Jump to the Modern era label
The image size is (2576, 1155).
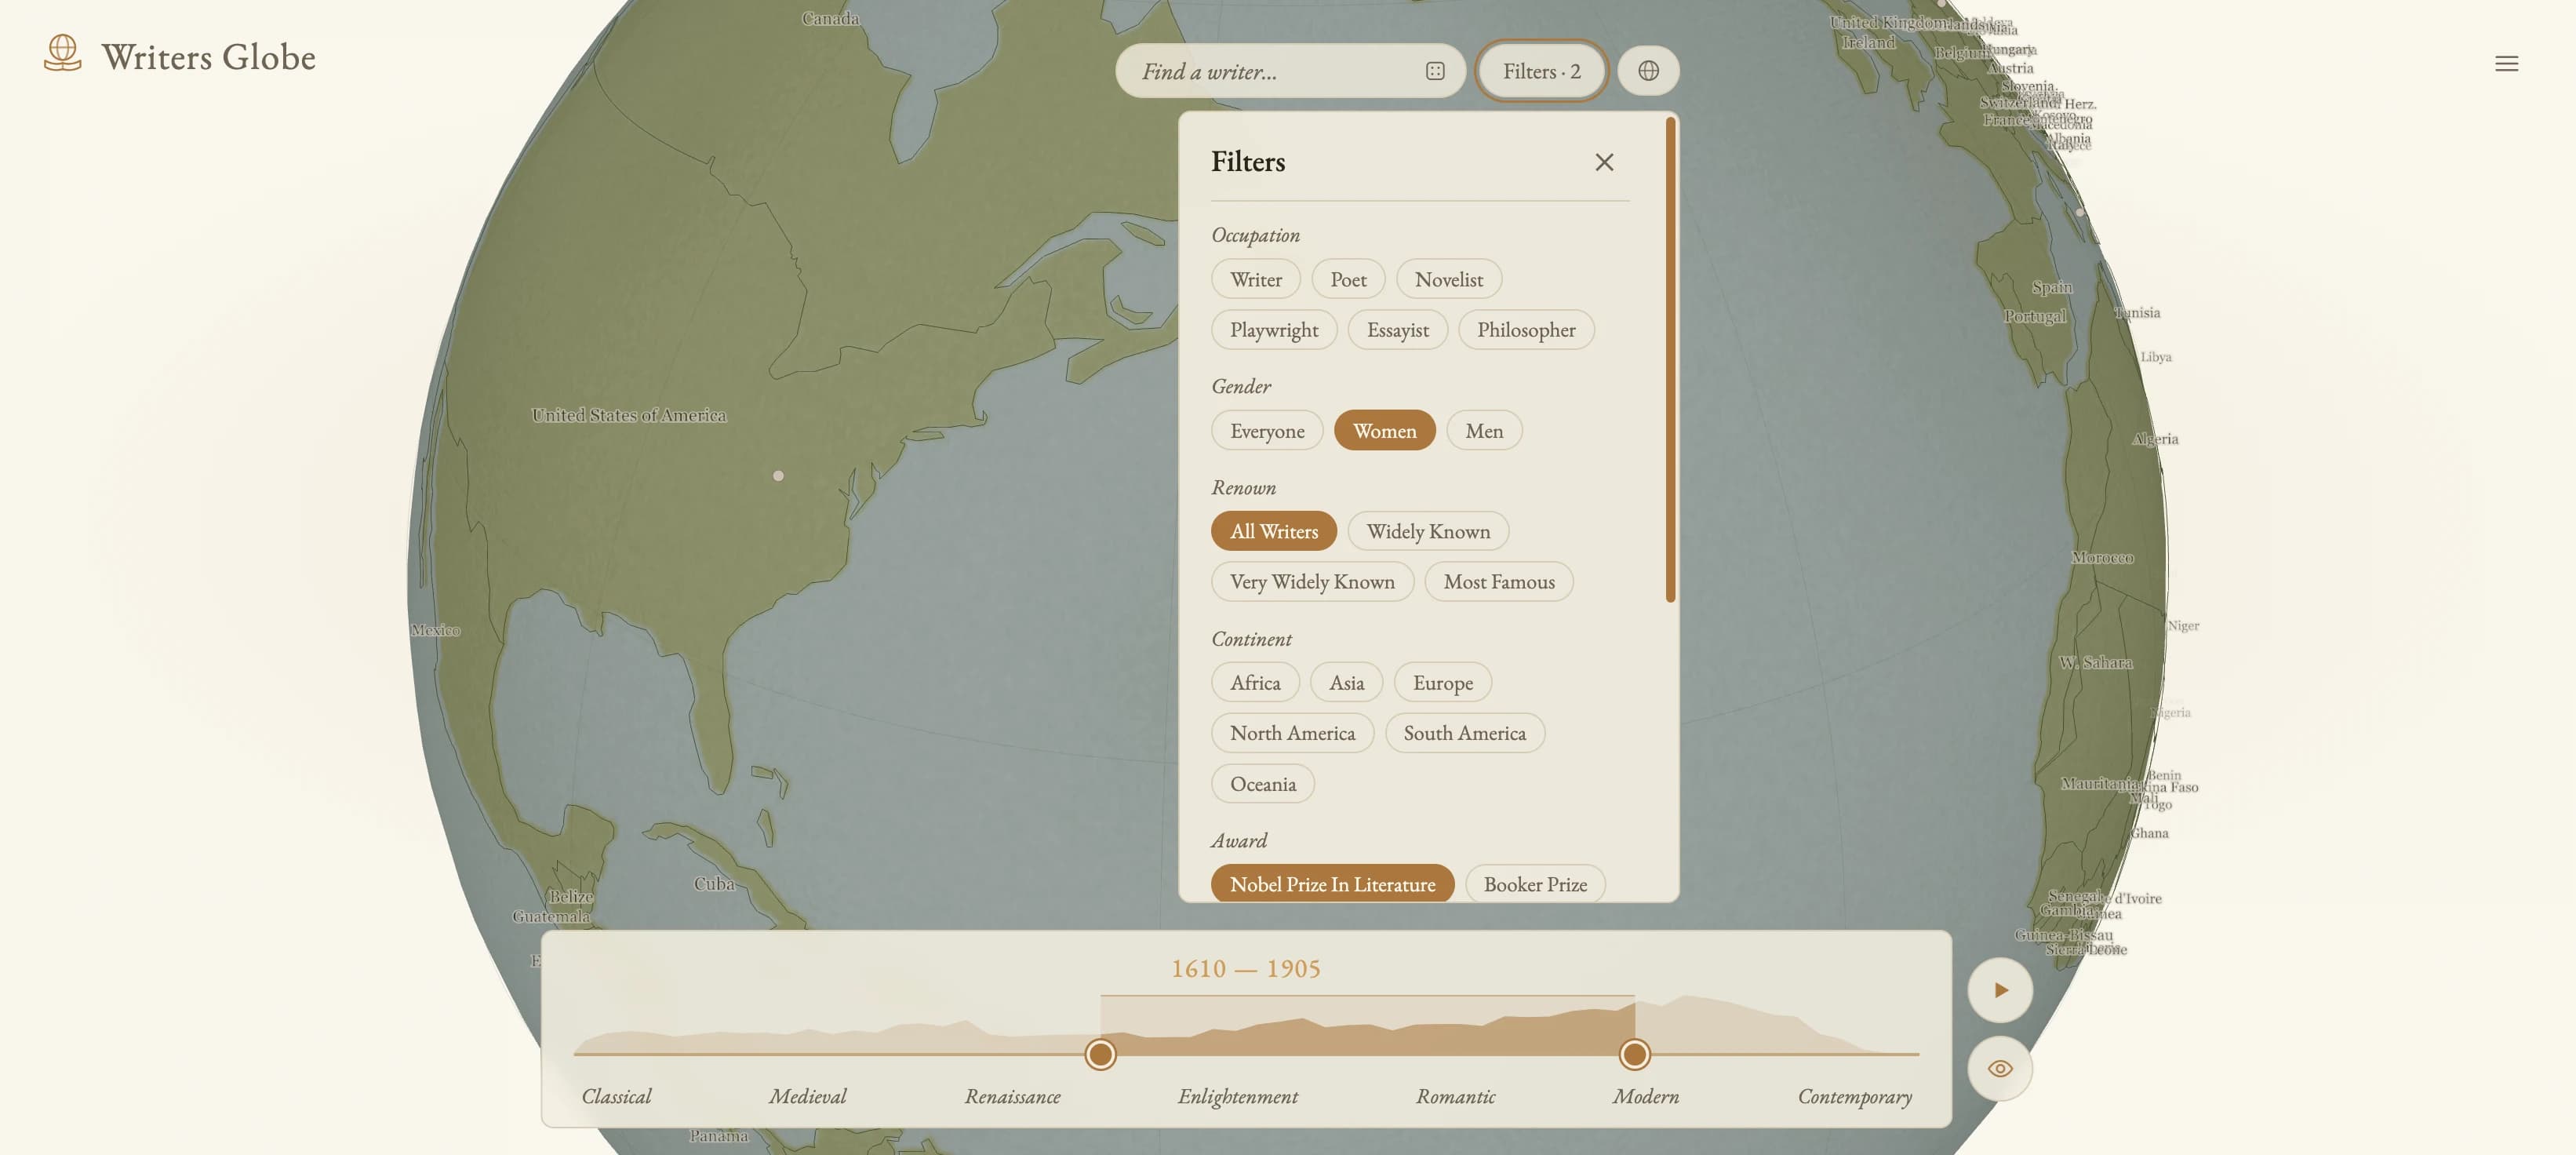(x=1645, y=1096)
